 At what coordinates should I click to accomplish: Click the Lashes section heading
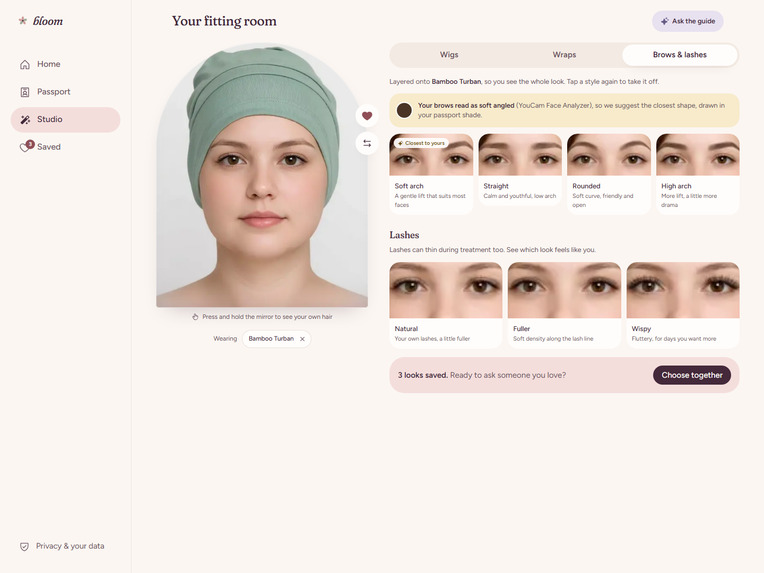pyautogui.click(x=404, y=235)
